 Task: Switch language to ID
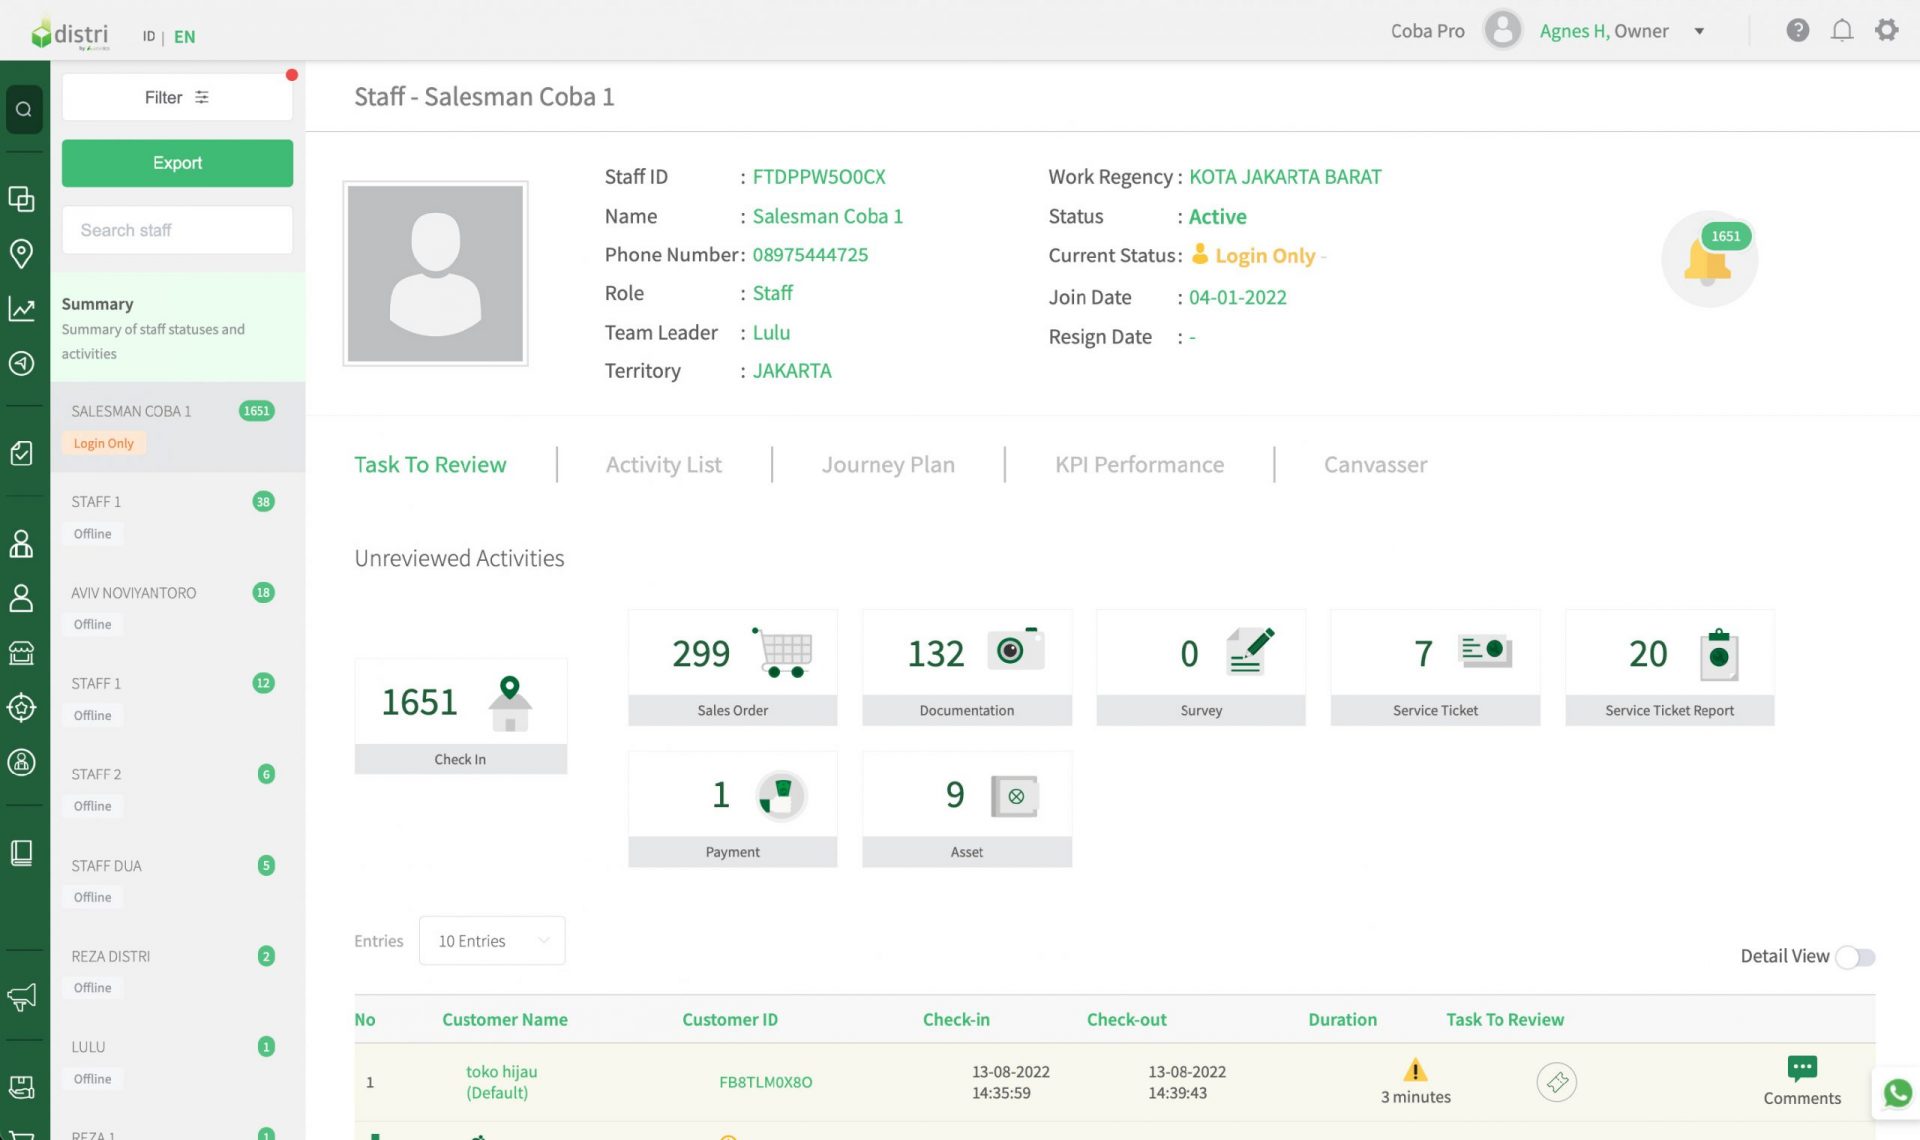pos(148,37)
